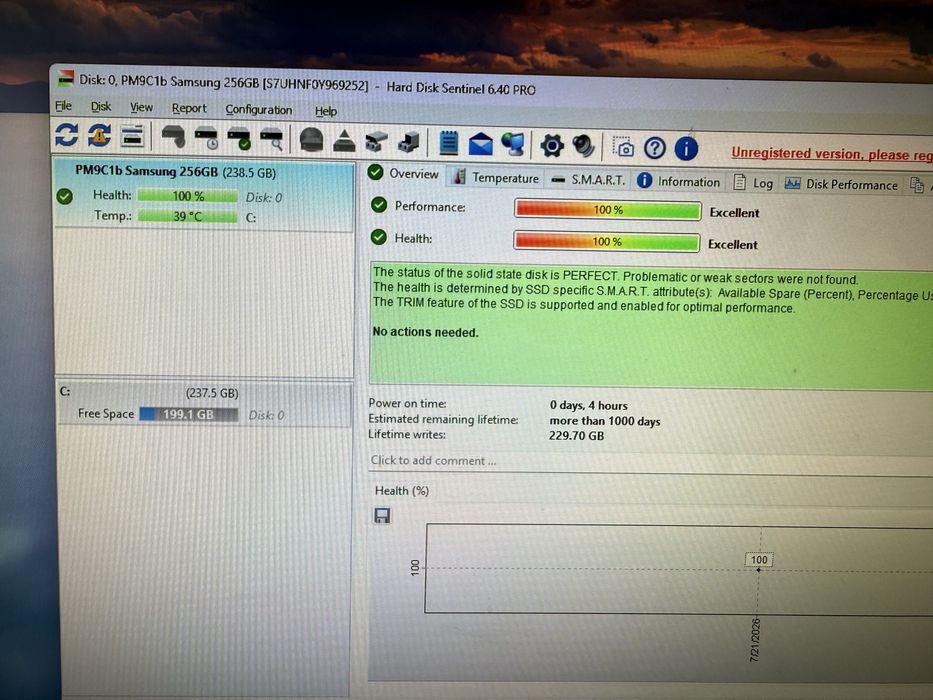
Task: Click the blue info about icon
Action: 686,148
